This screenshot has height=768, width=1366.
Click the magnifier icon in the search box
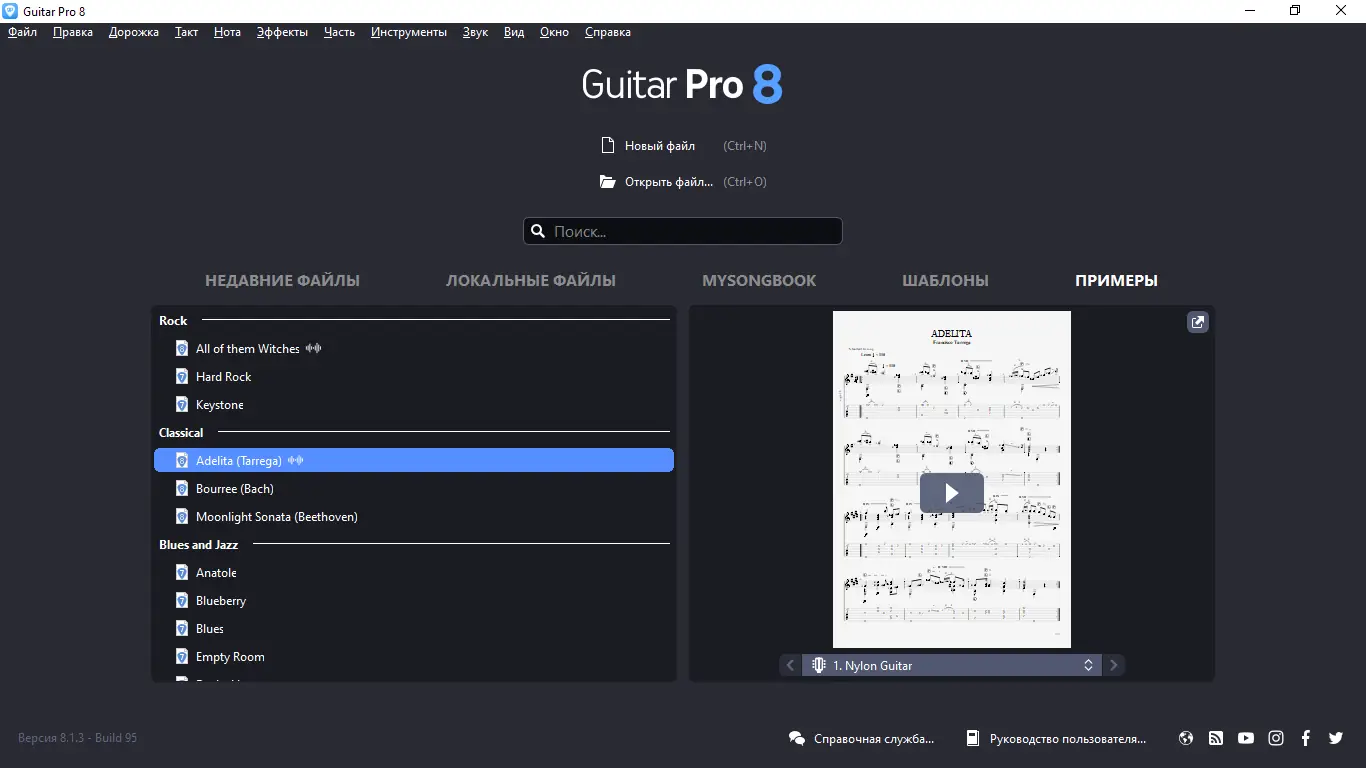538,231
